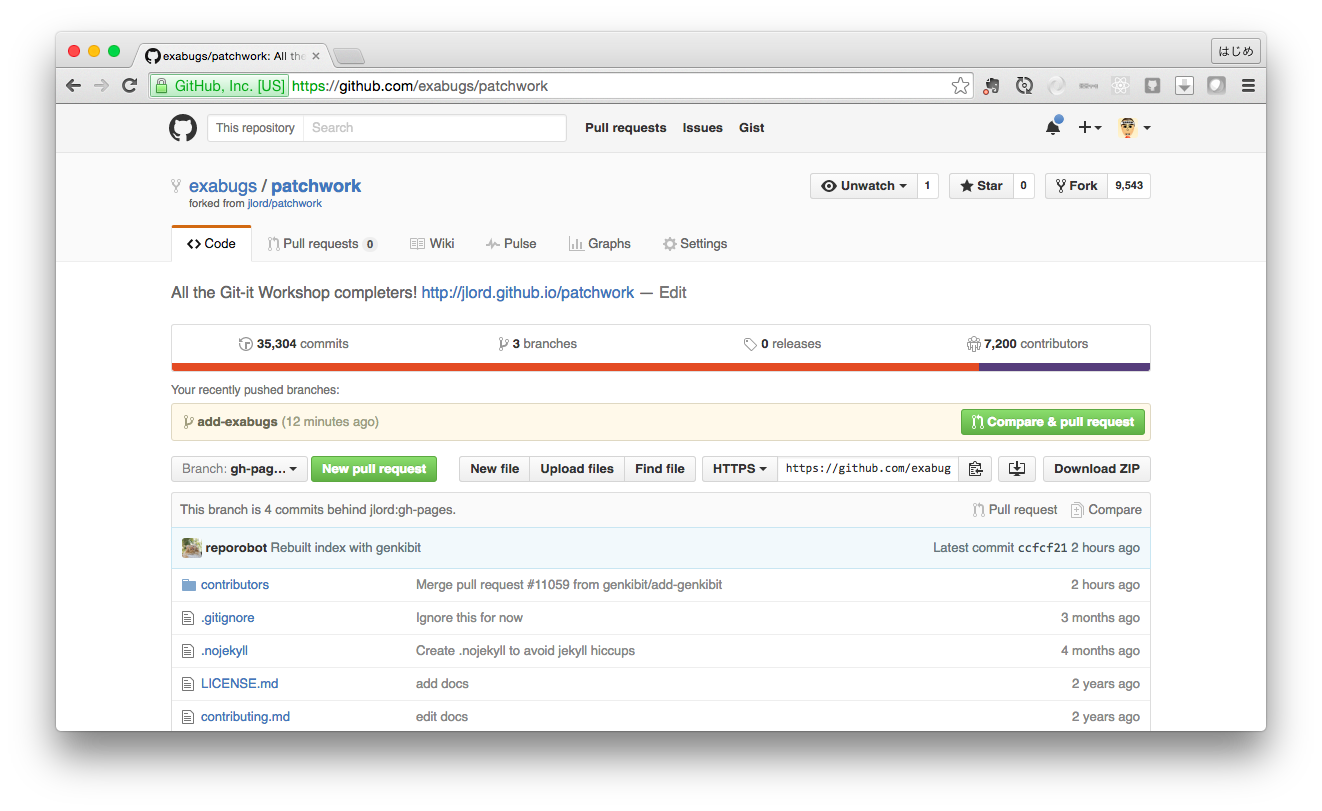The image size is (1322, 811).
Task: Click the Upload files button
Action: (x=577, y=468)
